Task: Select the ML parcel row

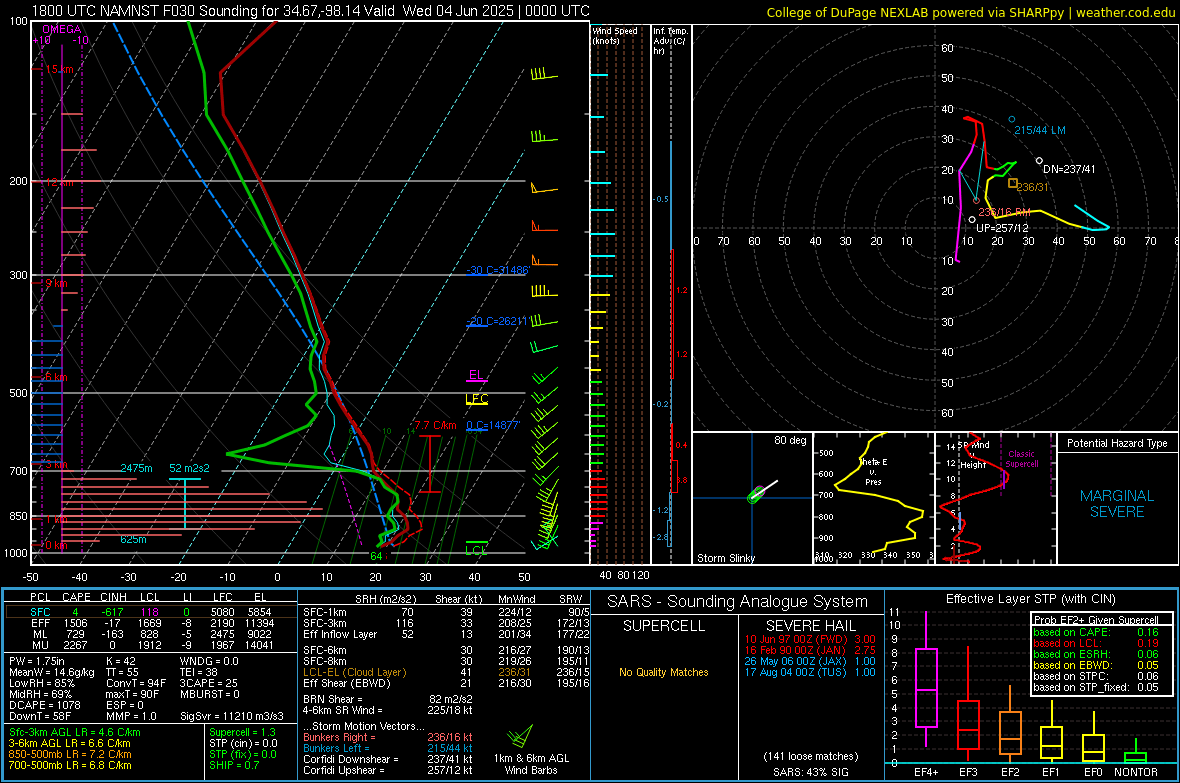Action: point(151,634)
